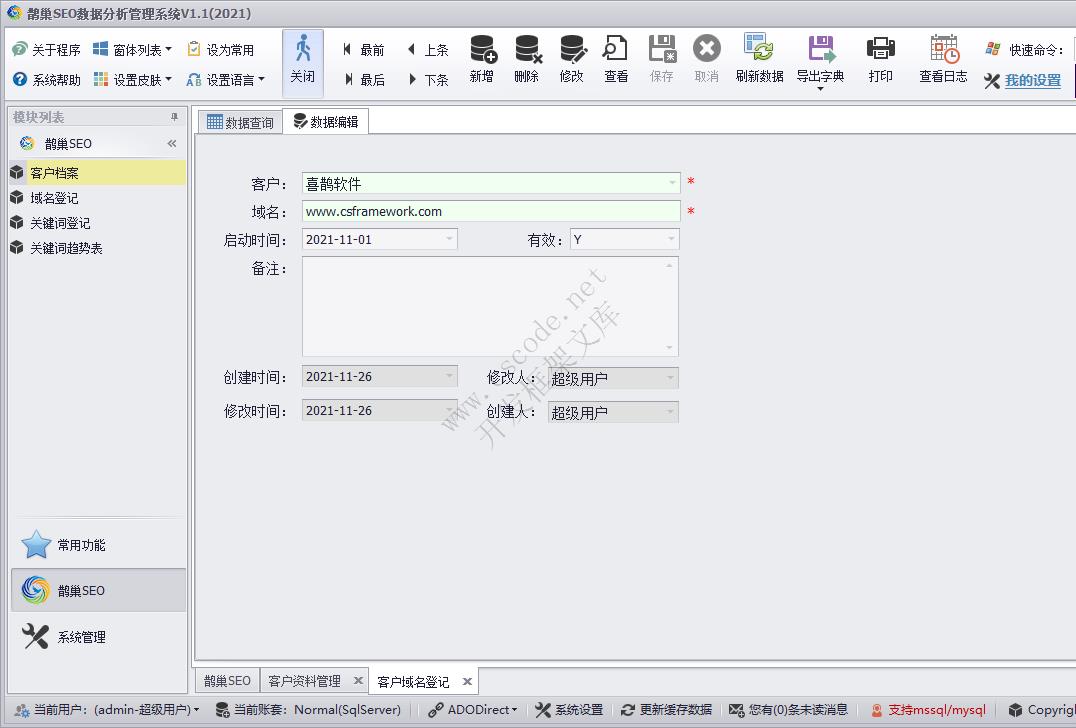
Task: Switch to the 数据查询 tab
Action: coord(240,122)
